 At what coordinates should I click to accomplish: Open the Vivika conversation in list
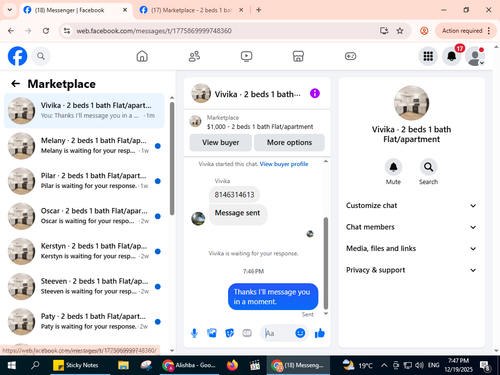84,111
